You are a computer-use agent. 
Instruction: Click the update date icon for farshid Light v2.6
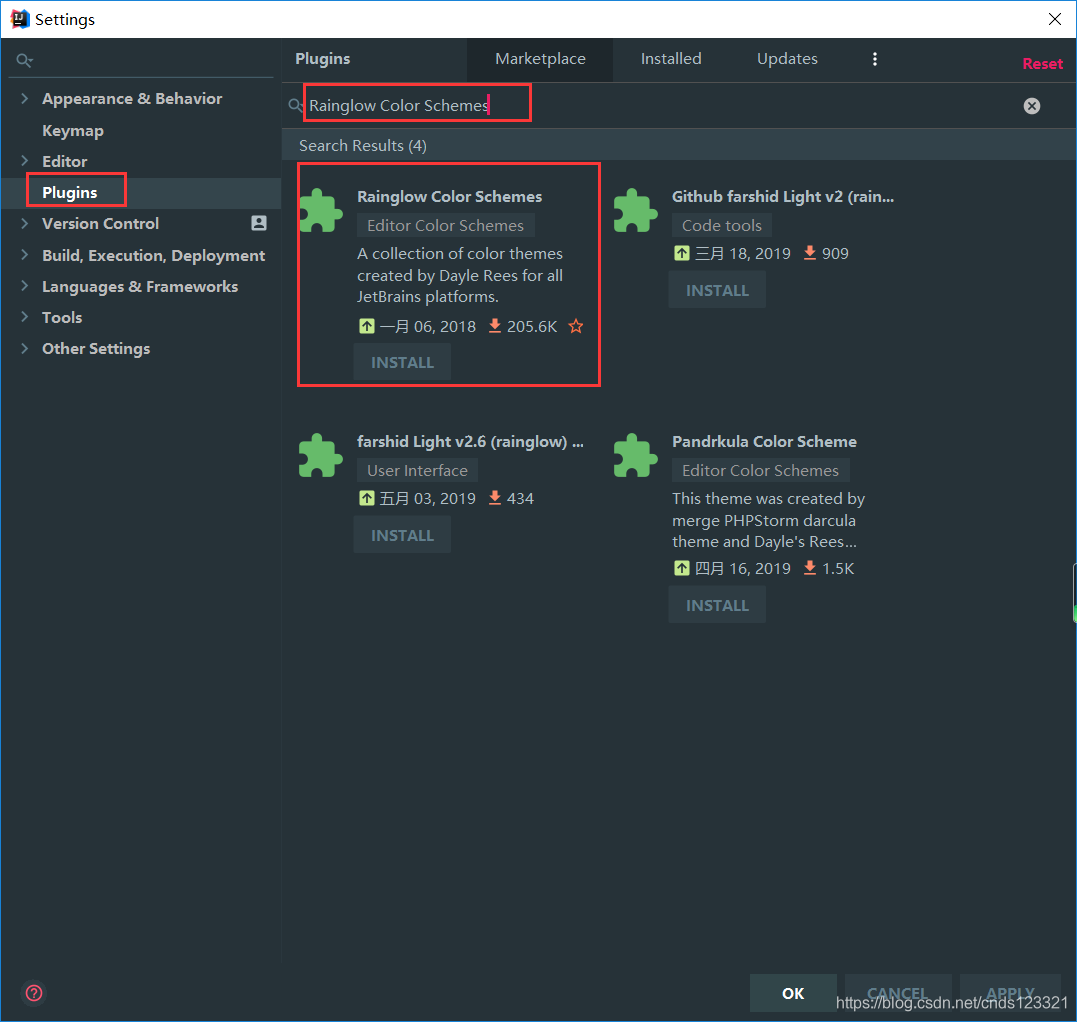367,498
